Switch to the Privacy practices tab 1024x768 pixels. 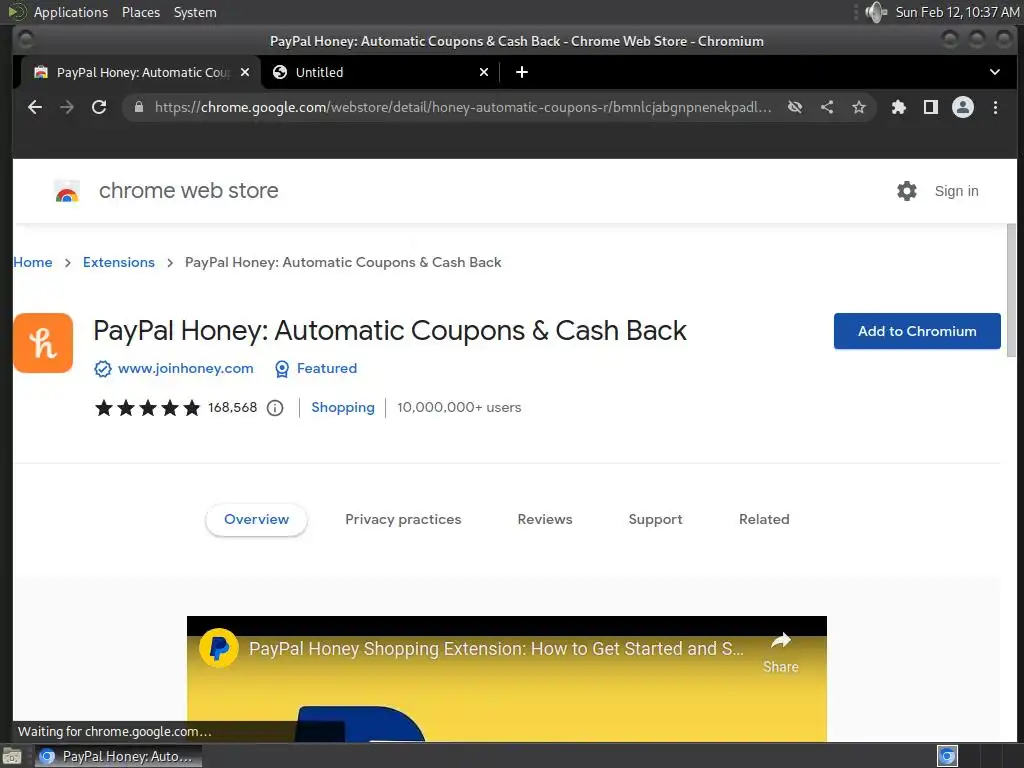[403, 520]
